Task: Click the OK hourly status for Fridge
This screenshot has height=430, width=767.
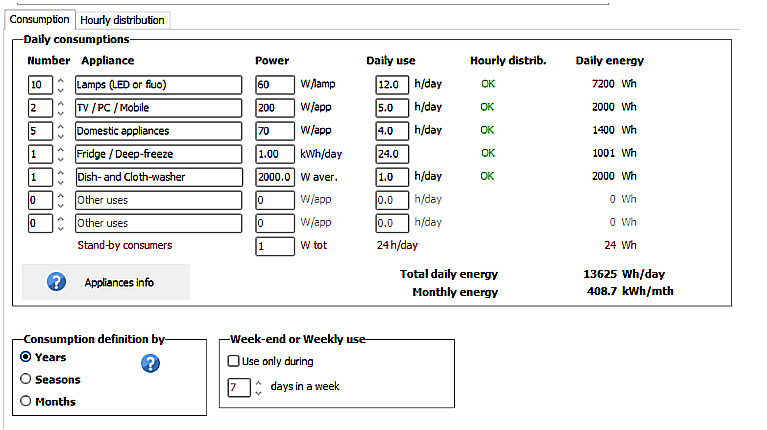Action: pyautogui.click(x=488, y=153)
